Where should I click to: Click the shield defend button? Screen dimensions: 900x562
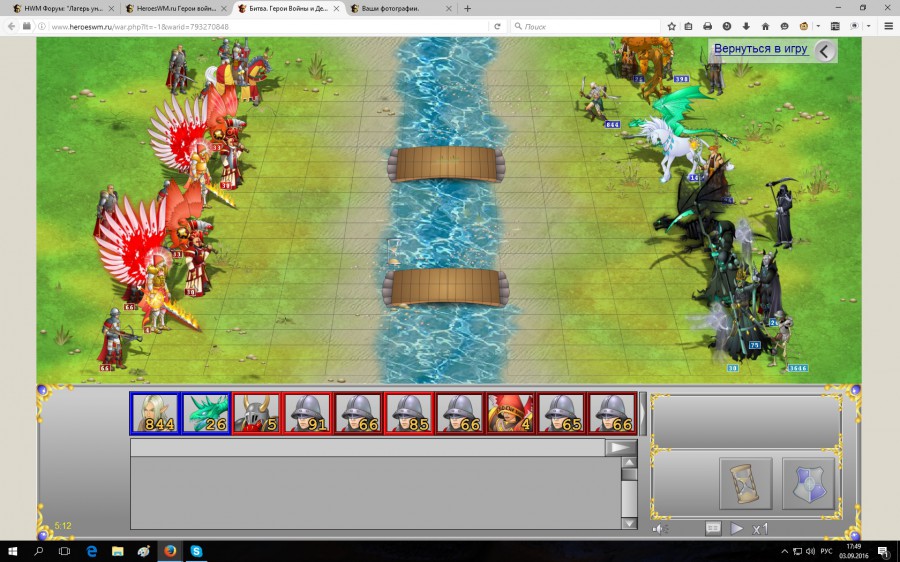pos(808,483)
